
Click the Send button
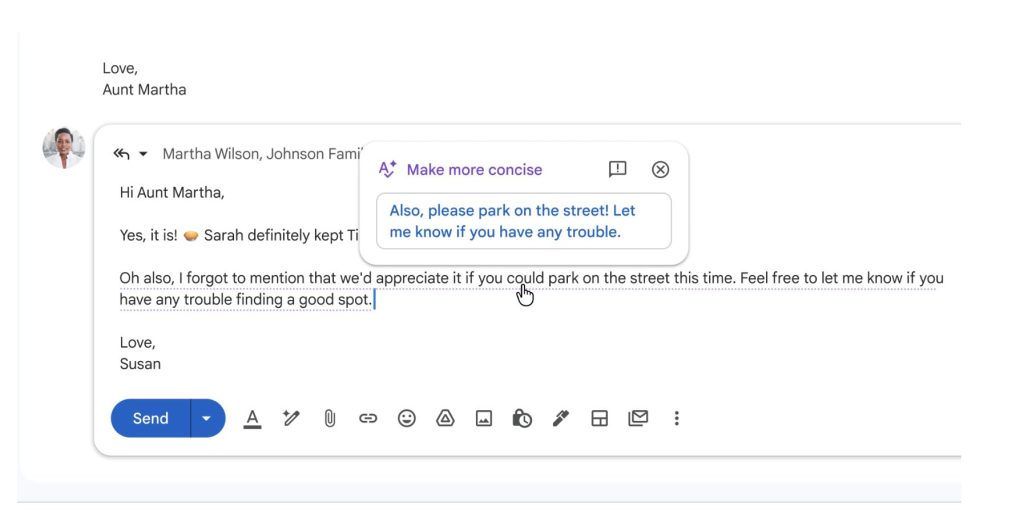click(x=151, y=418)
